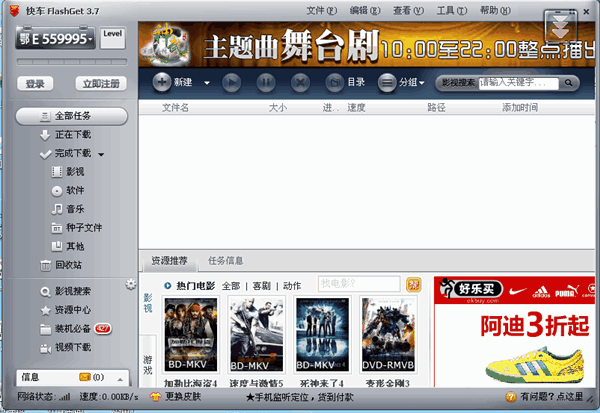This screenshot has height=413, width=600.
Task: Switch to 资源推荐 tab
Action: point(169,261)
